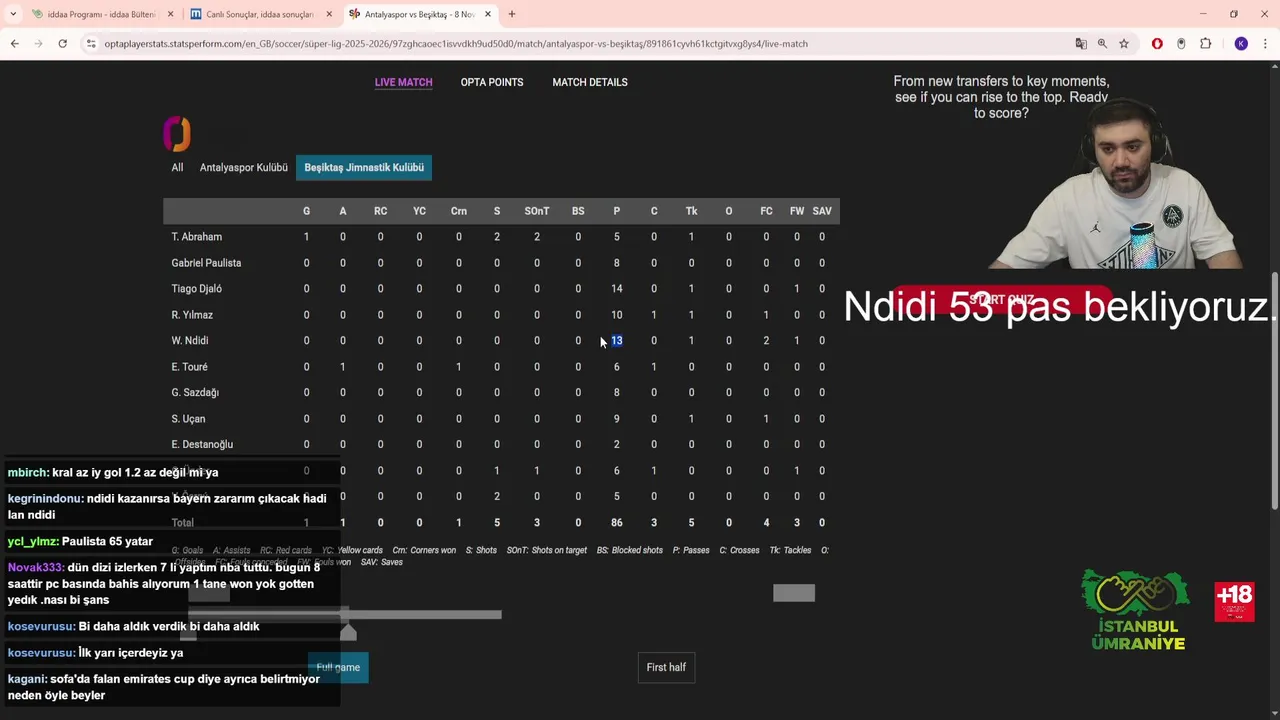Select the Gabriel Paulista player name
Image resolution: width=1280 pixels, height=720 pixels.
coord(206,263)
